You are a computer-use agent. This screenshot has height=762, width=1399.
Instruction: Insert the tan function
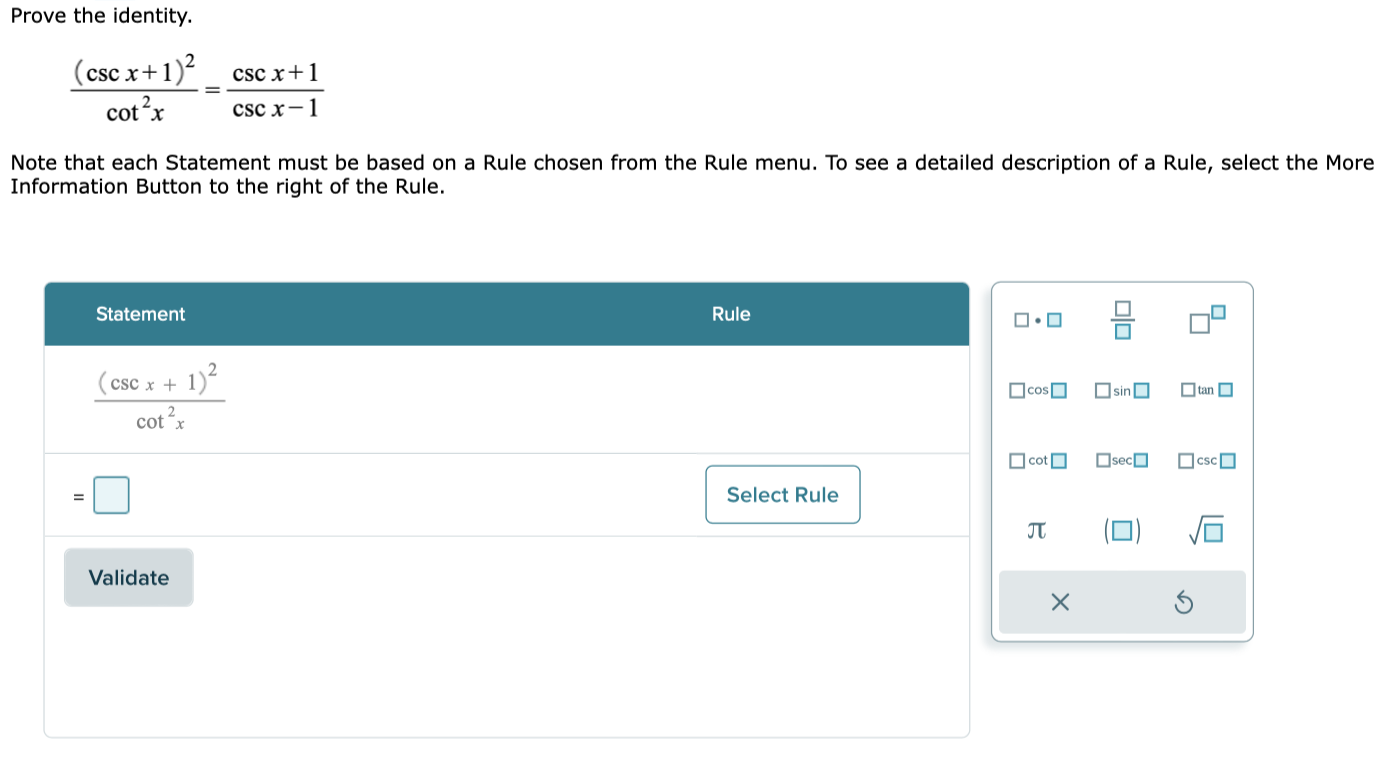(x=1205, y=390)
